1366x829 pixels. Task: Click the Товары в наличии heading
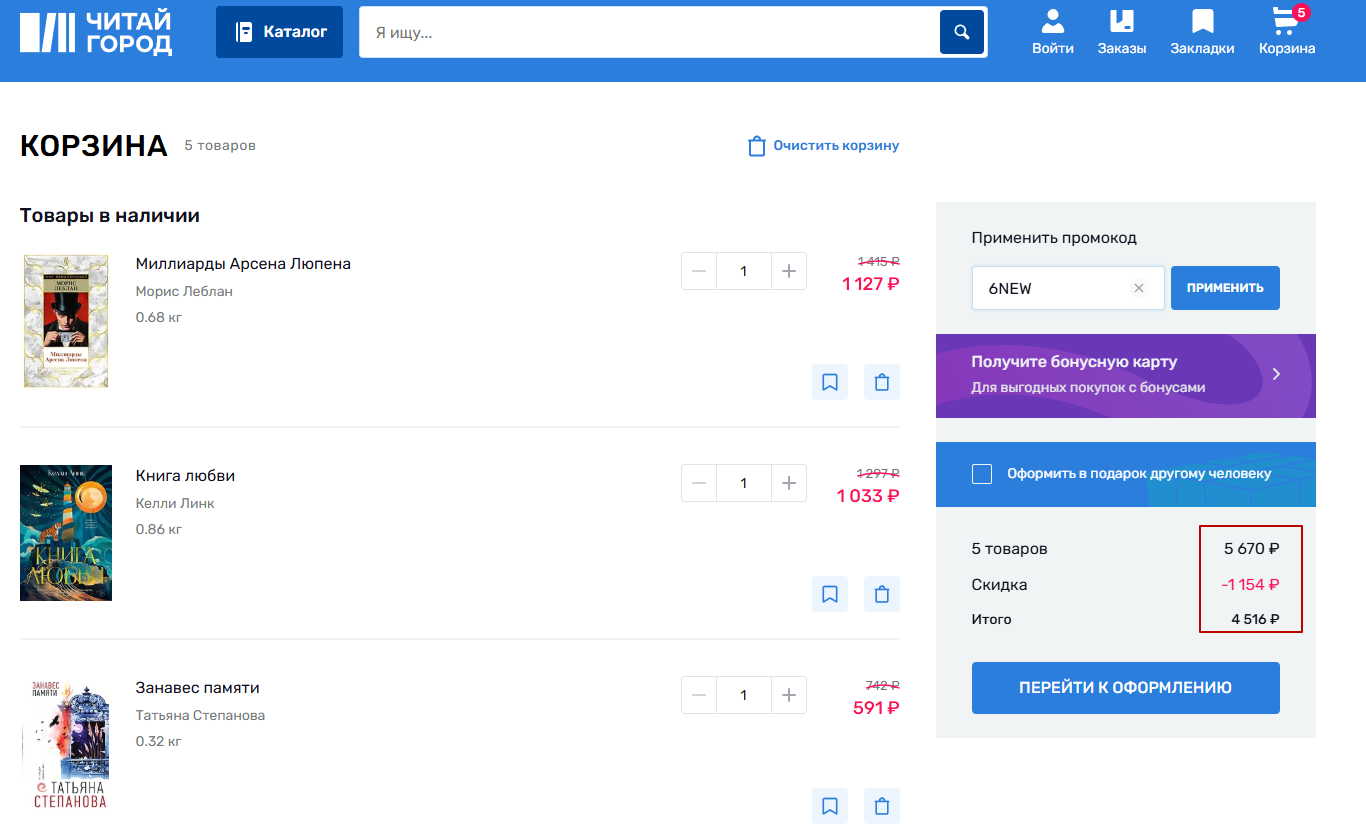(x=110, y=215)
